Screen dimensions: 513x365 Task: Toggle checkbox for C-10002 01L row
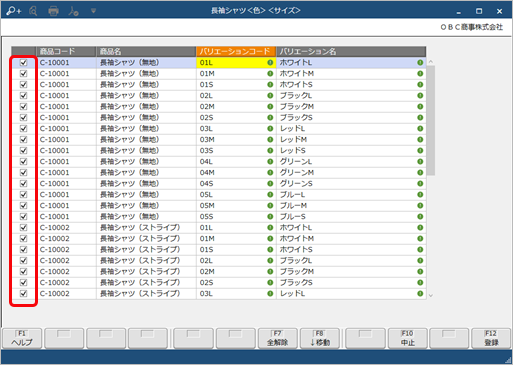coord(23,228)
